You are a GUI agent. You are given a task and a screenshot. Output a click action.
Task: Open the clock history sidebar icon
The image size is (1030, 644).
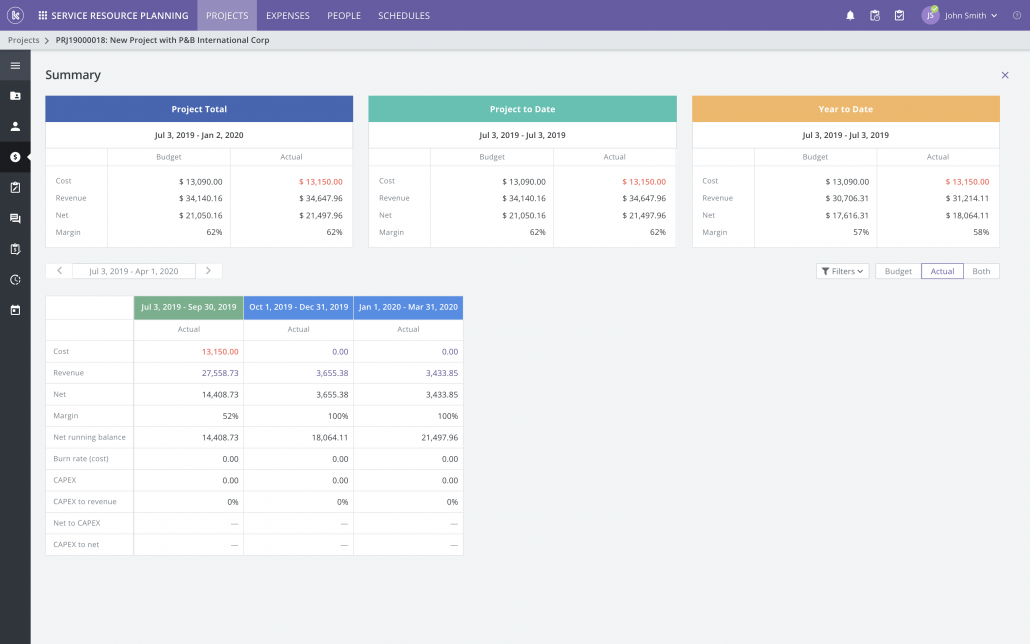pyautogui.click(x=15, y=279)
